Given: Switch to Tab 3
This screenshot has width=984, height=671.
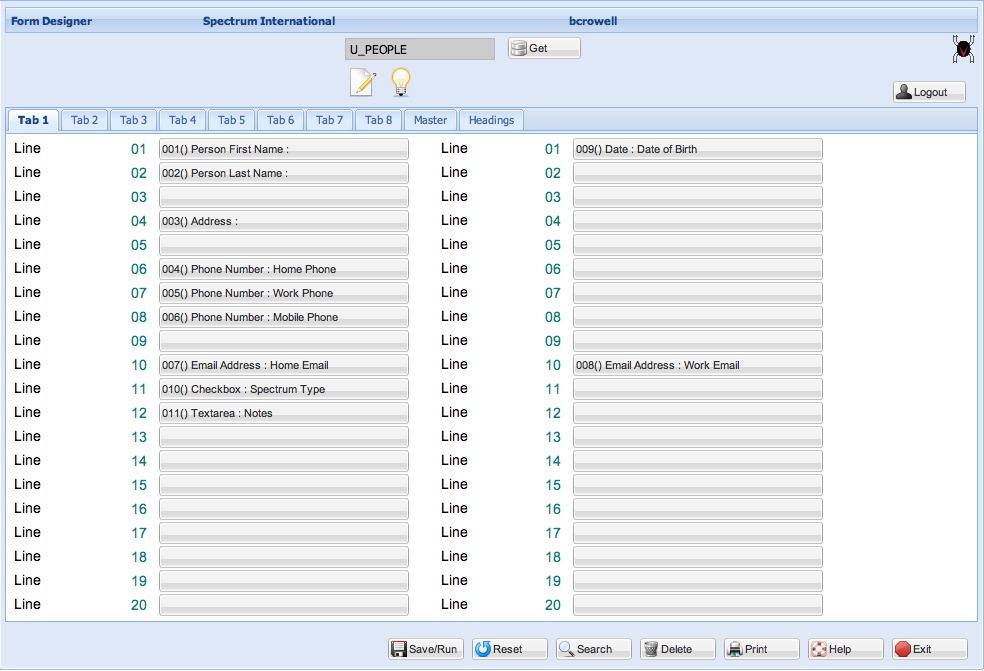Looking at the screenshot, I should click(134, 120).
